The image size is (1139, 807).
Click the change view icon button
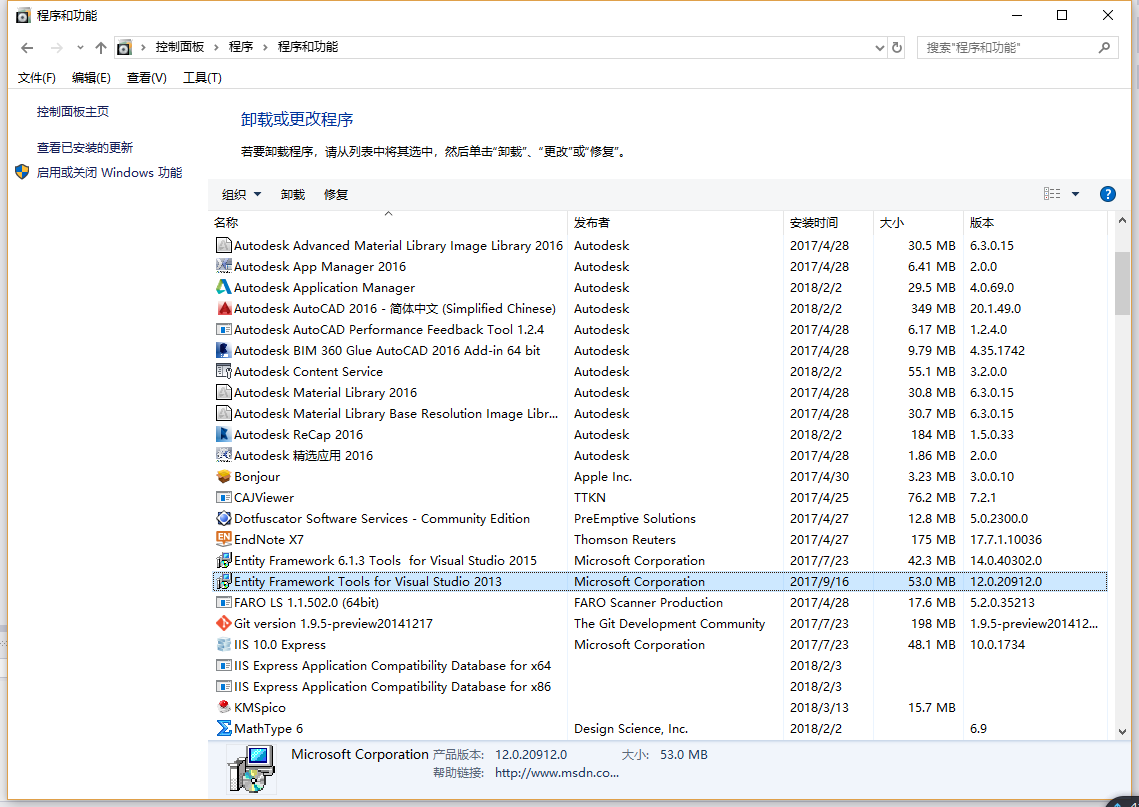[1052, 194]
